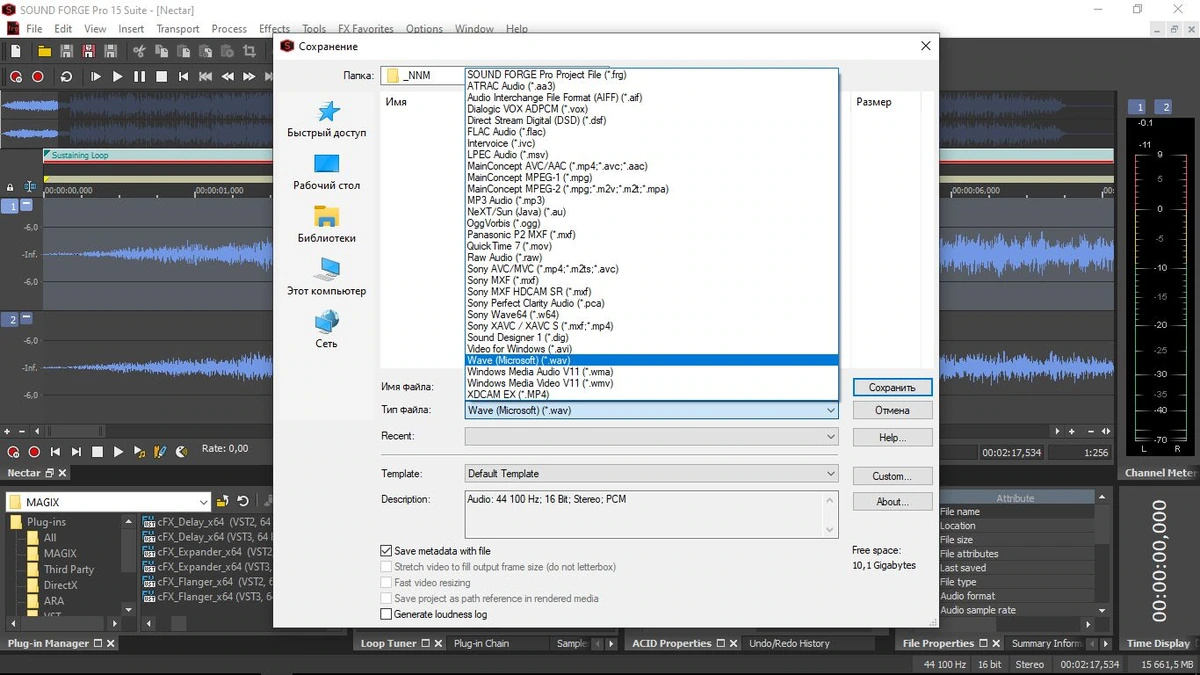Click the scrub control icon near Rate

(x=182, y=452)
